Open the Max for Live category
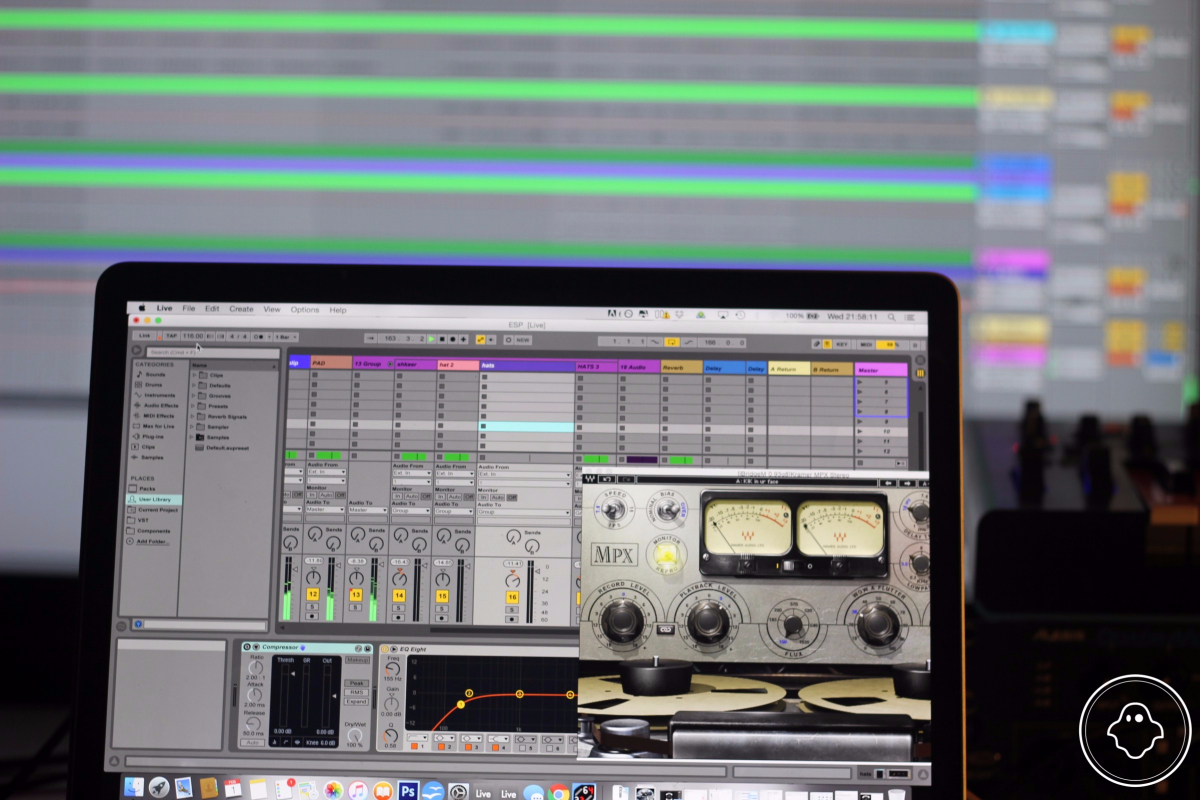The image size is (1200, 800). pyautogui.click(x=155, y=426)
